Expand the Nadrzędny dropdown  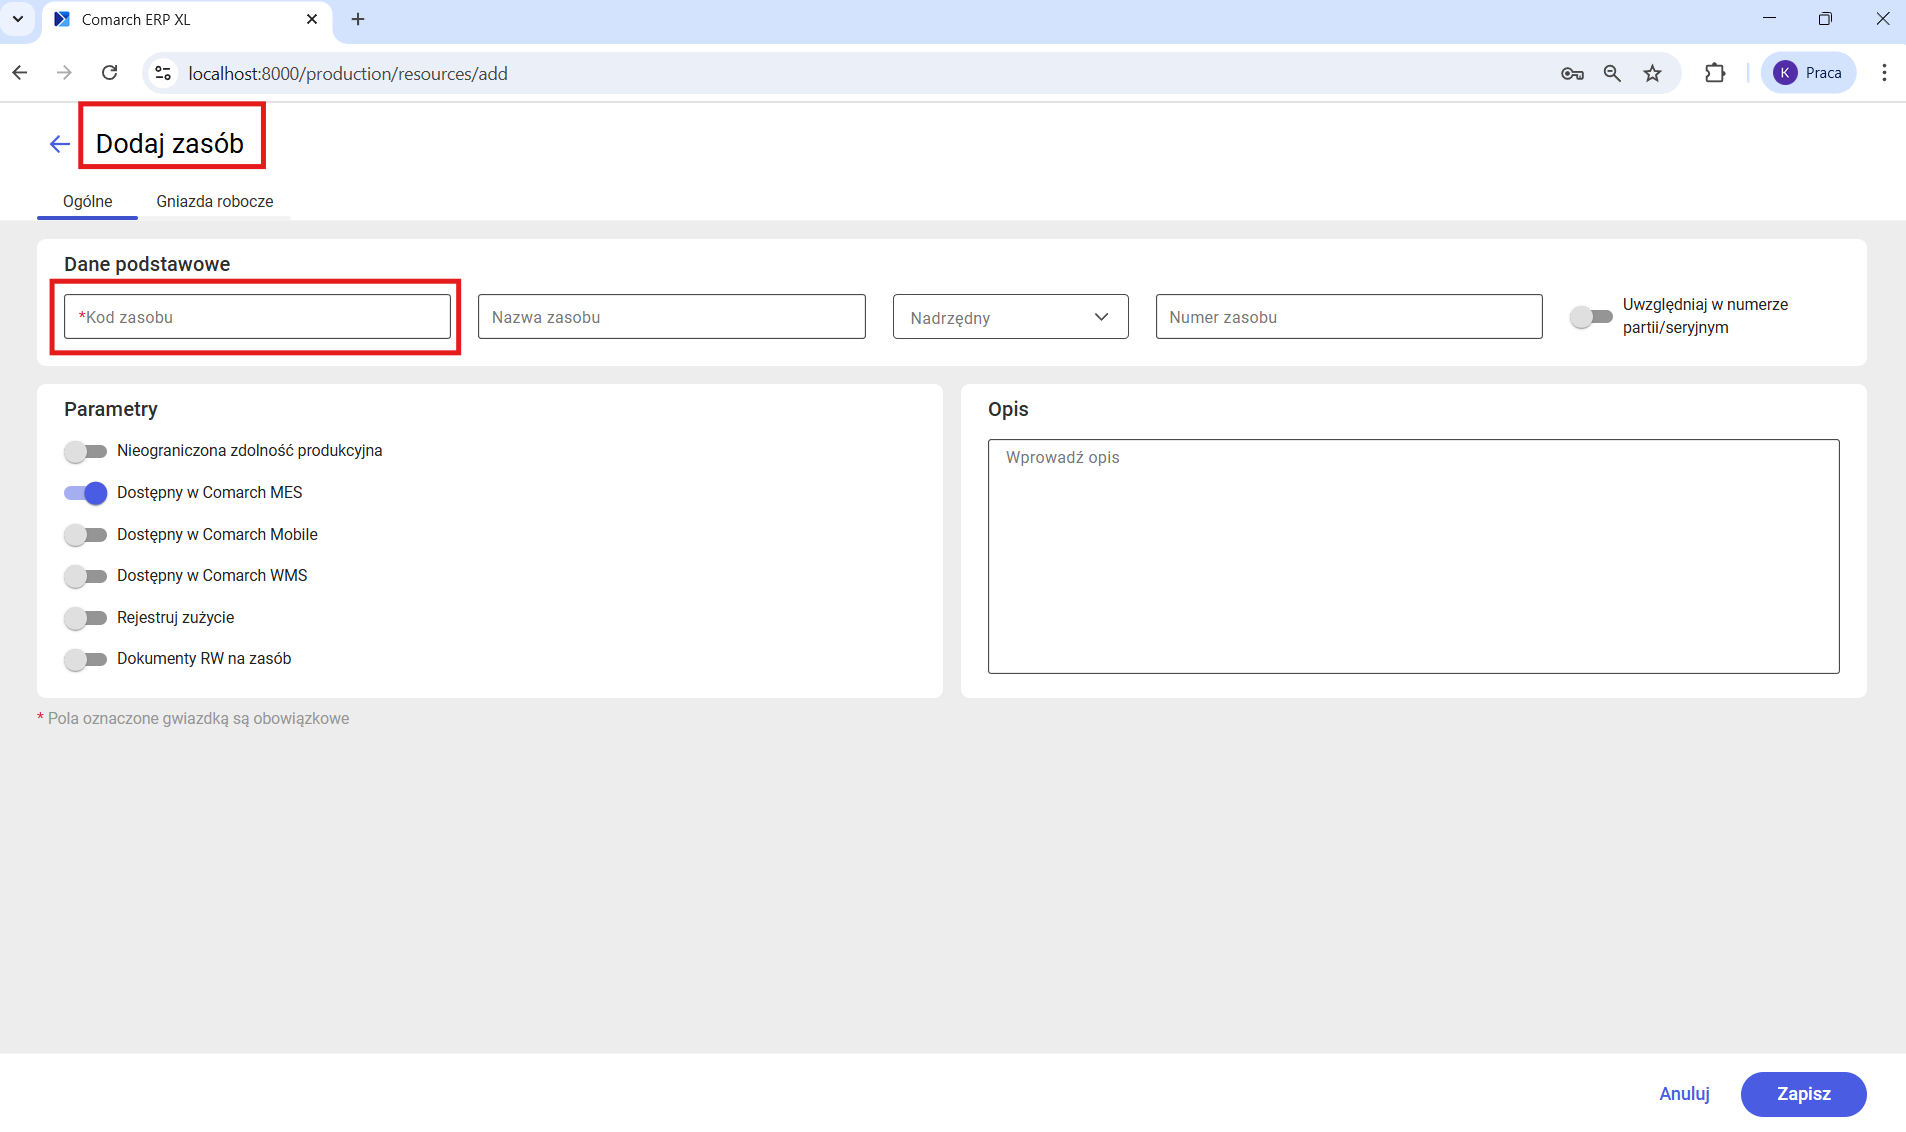[1010, 317]
